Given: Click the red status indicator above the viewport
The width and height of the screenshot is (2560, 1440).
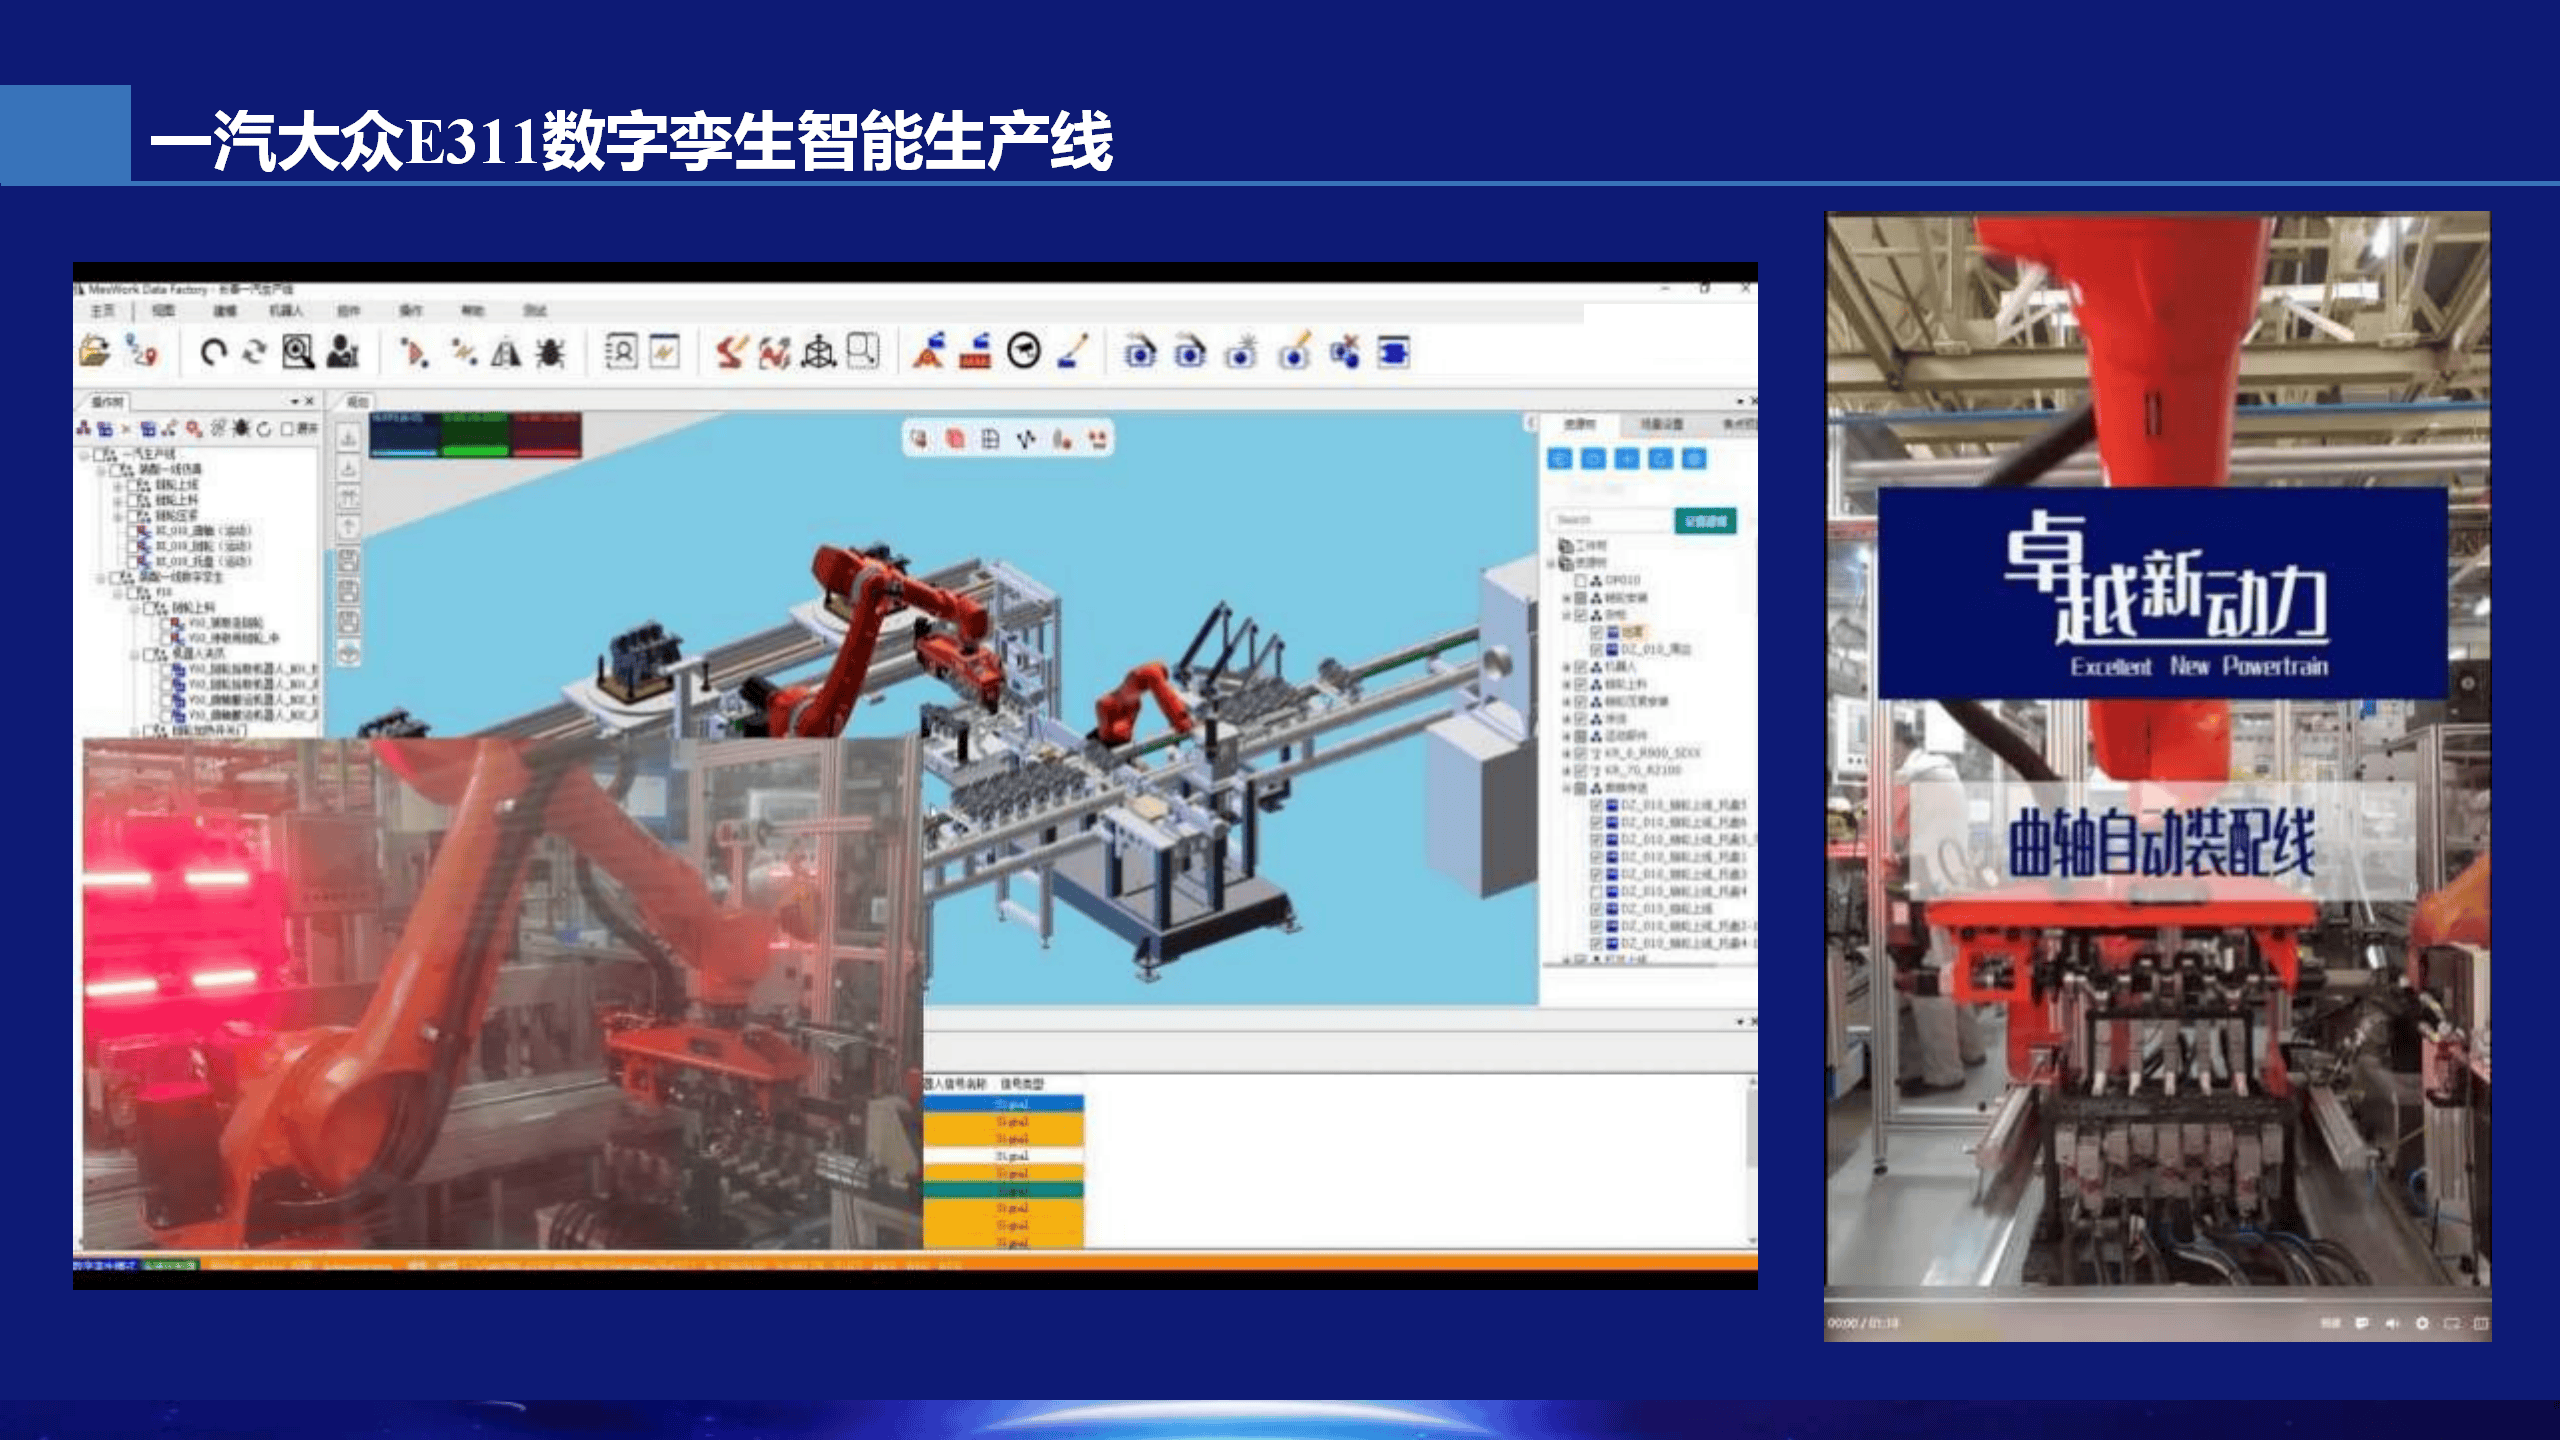Looking at the screenshot, I should [546, 435].
